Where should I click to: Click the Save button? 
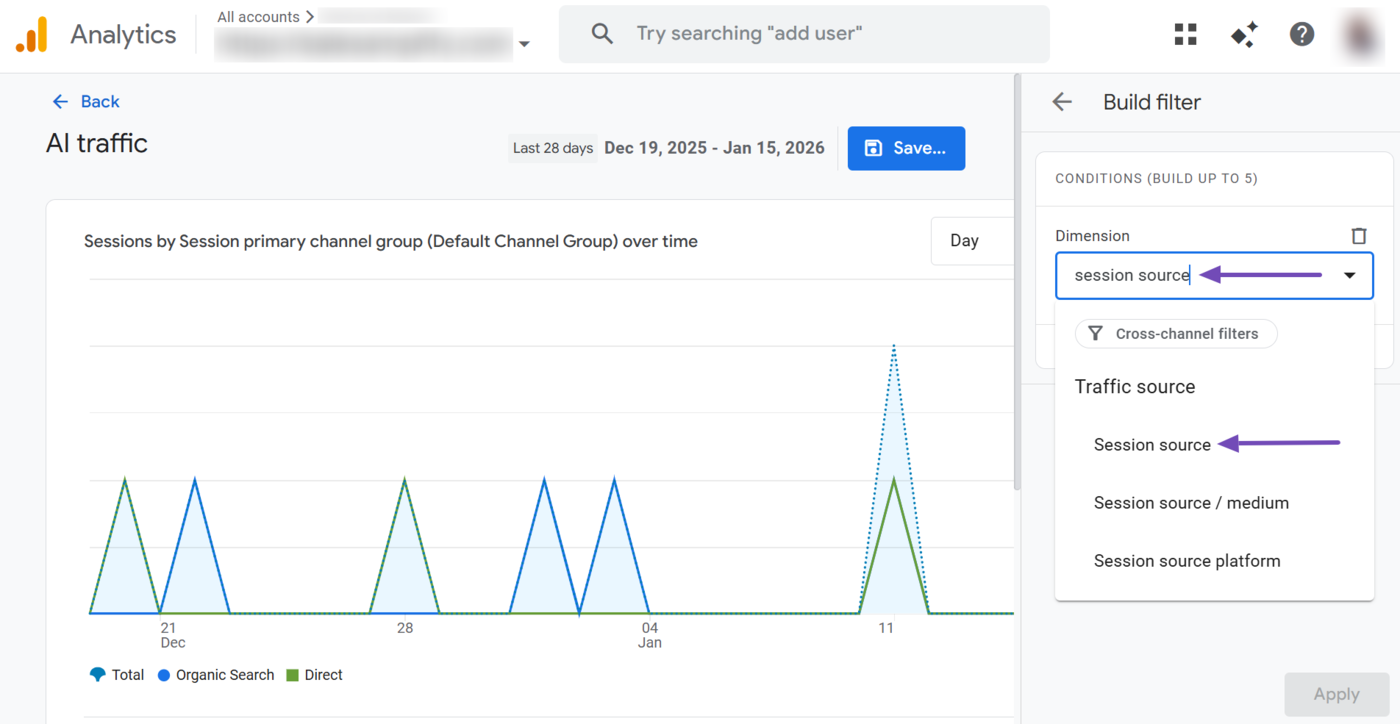click(x=906, y=148)
